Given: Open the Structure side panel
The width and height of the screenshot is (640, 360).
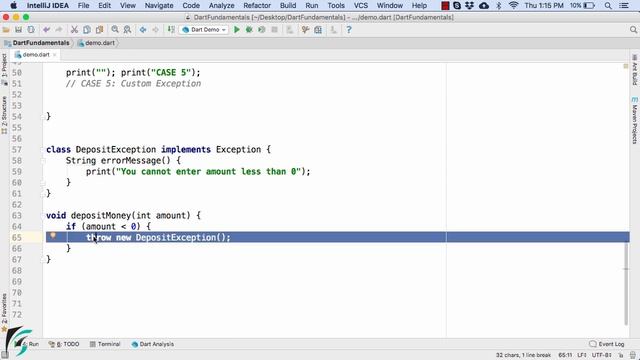Looking at the screenshot, I should (x=4, y=115).
